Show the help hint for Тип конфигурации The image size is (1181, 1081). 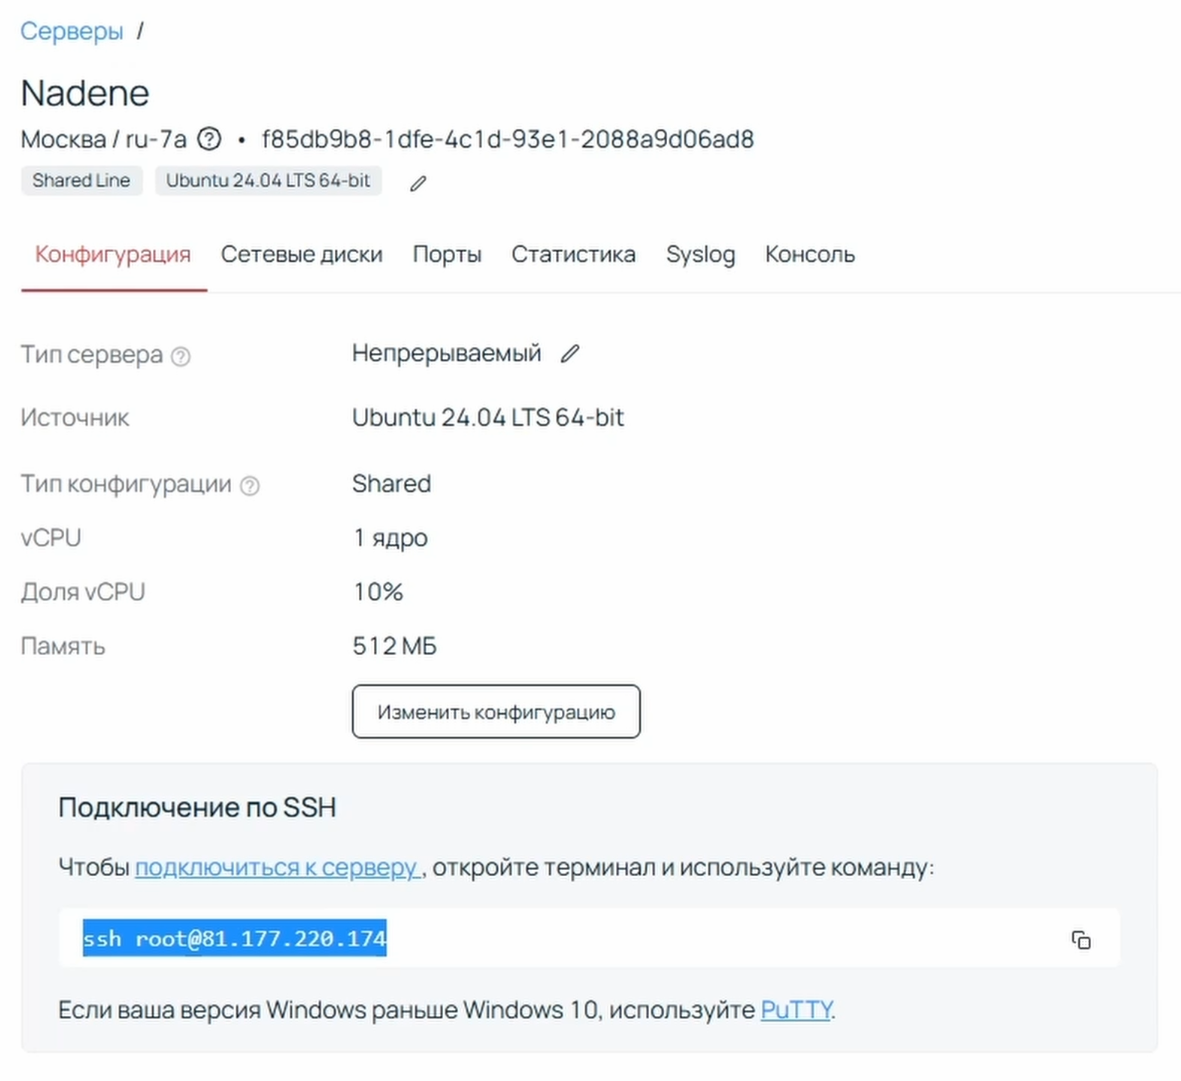tap(250, 485)
